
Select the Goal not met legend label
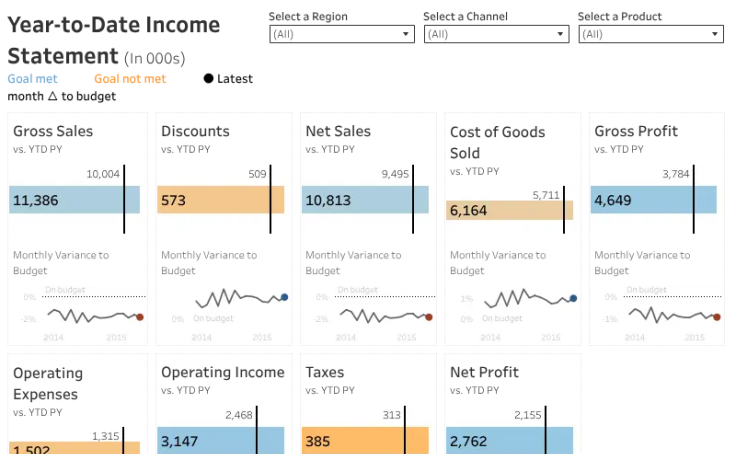coord(130,78)
